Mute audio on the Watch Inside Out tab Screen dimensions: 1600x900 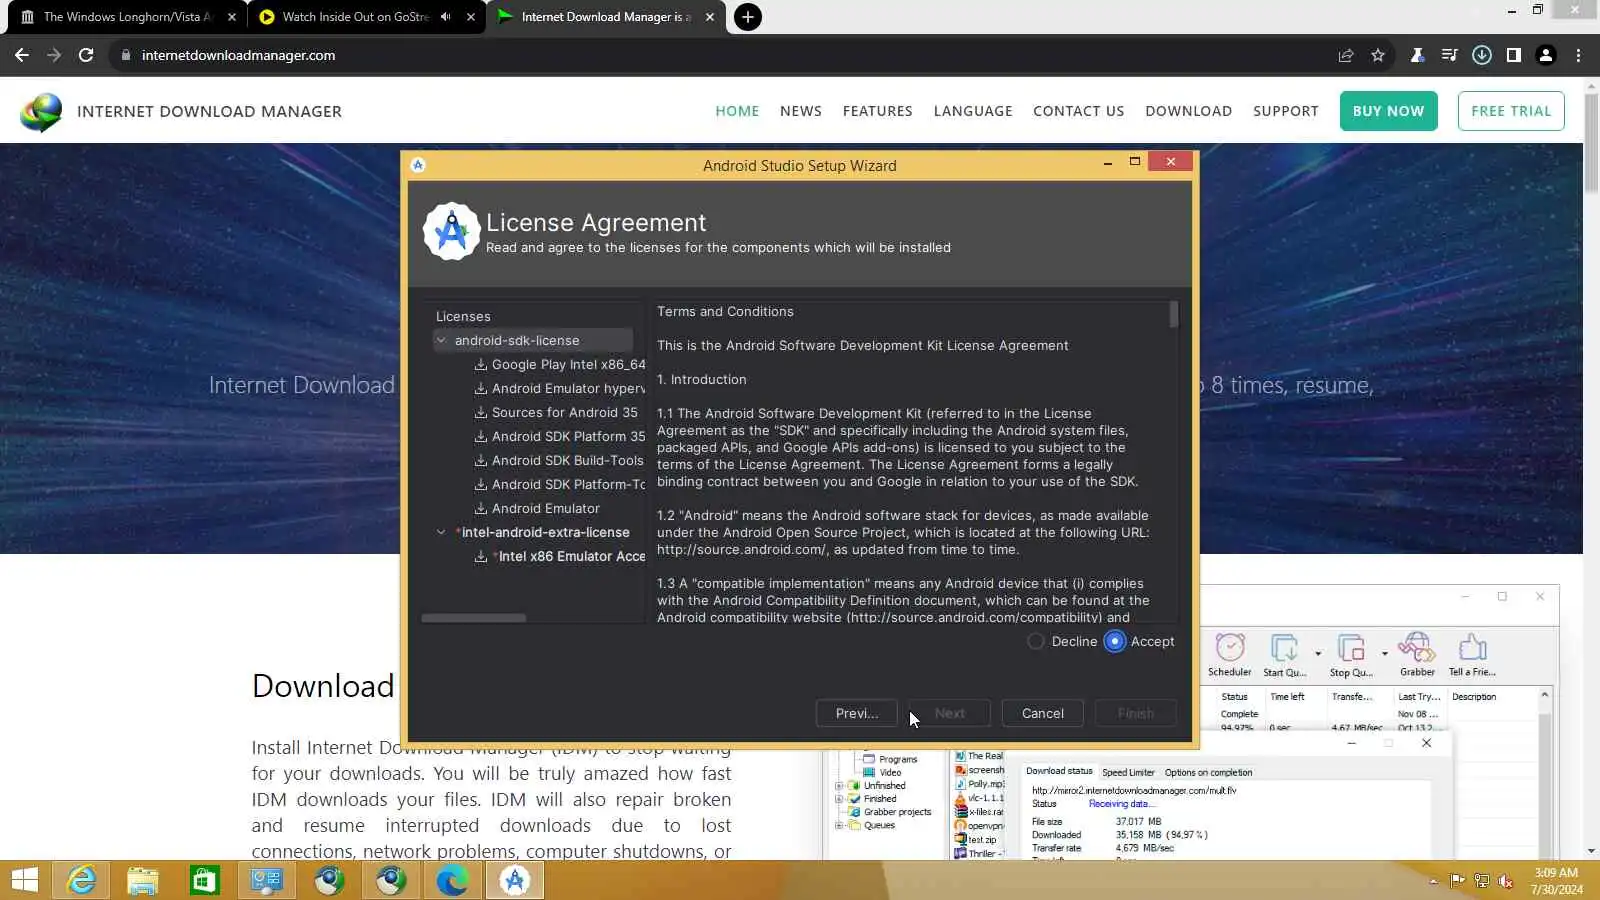[x=446, y=17]
